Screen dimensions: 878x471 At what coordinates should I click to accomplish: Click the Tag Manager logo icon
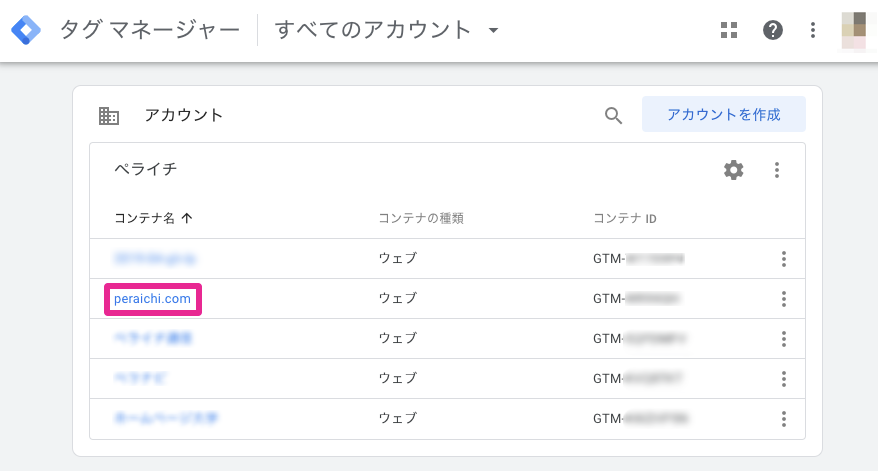(26, 30)
